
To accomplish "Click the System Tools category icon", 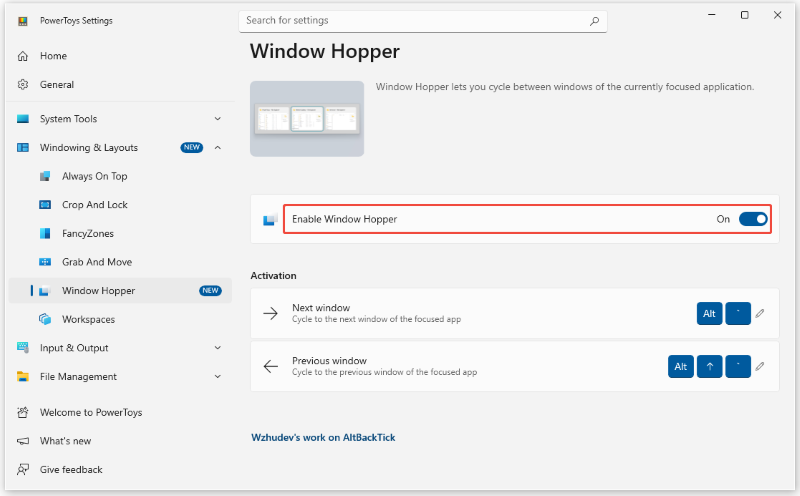I will point(22,119).
